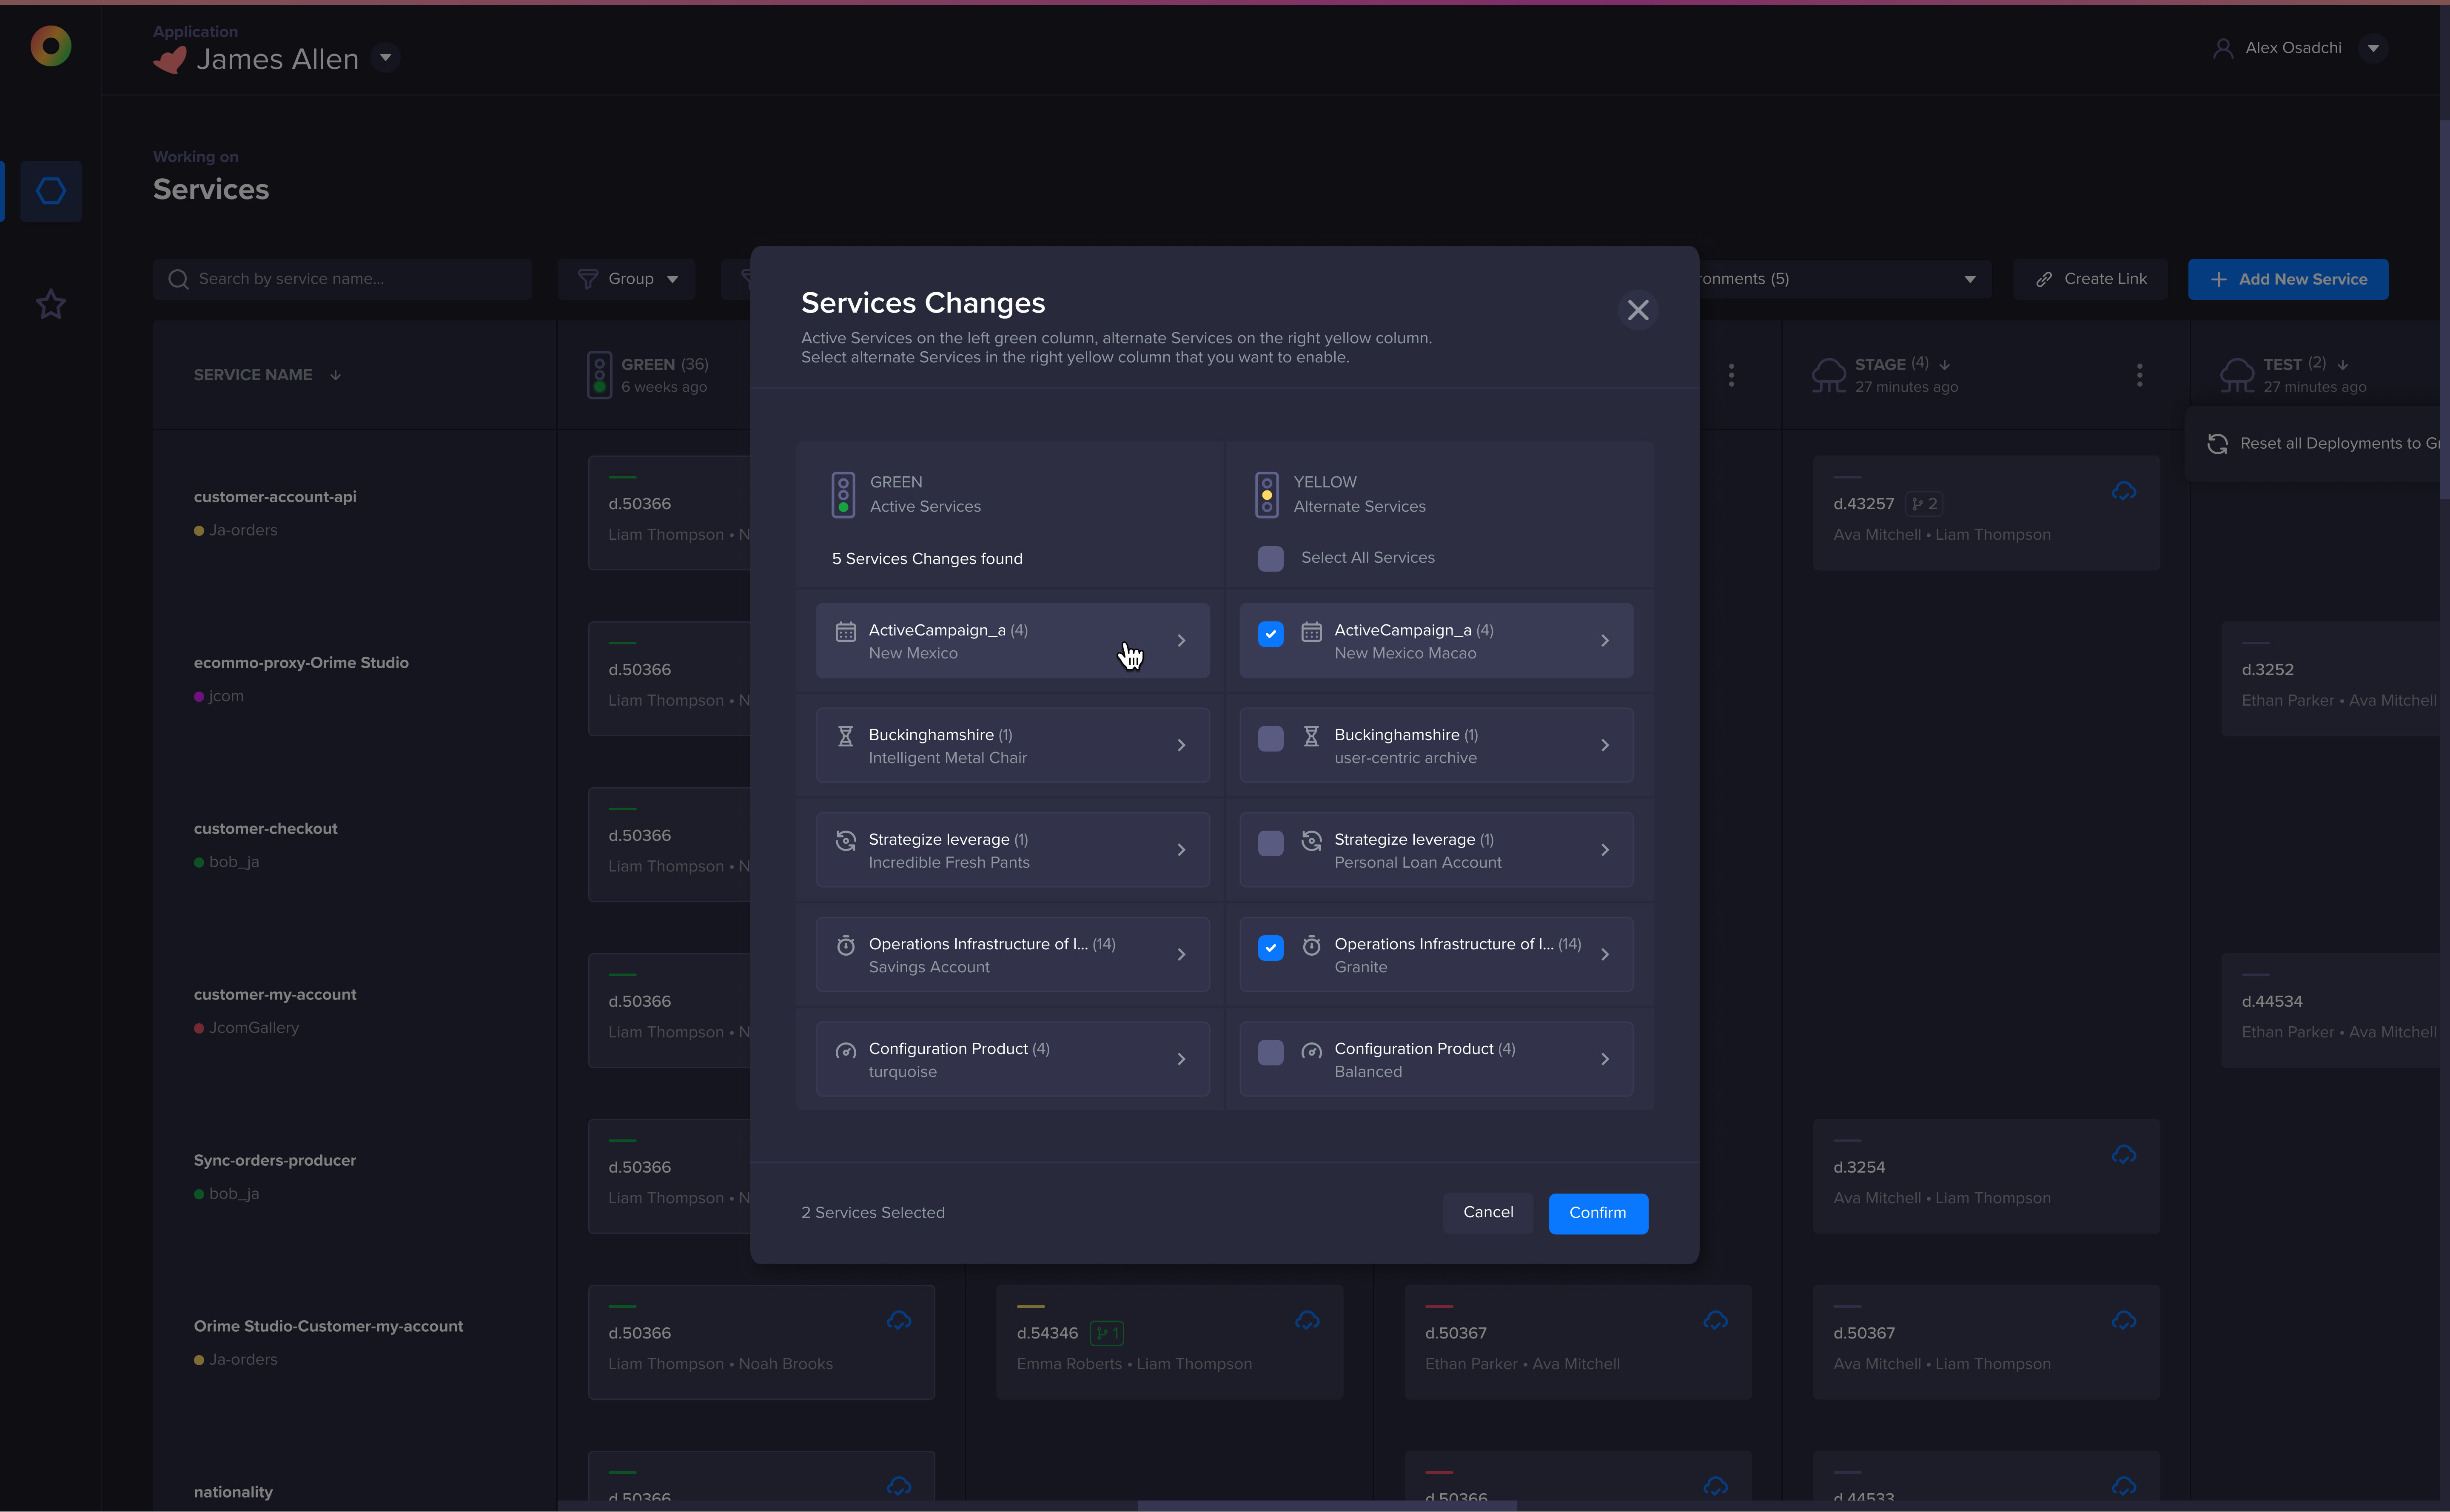Uncheck Operations Infrastructure Granite checkbox

tap(1270, 948)
